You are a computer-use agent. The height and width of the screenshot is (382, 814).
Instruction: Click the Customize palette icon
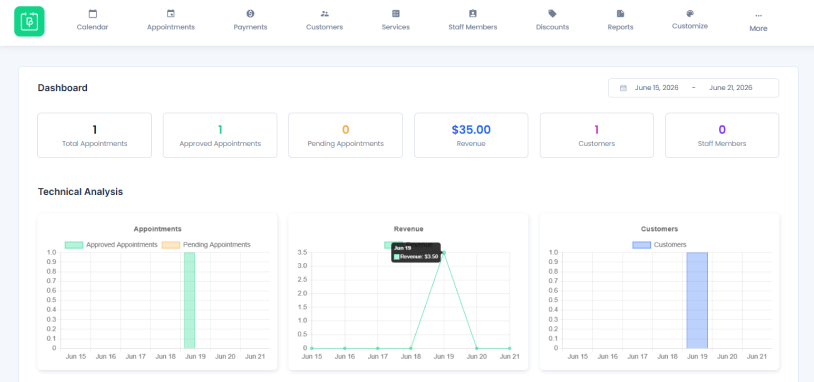(690, 13)
